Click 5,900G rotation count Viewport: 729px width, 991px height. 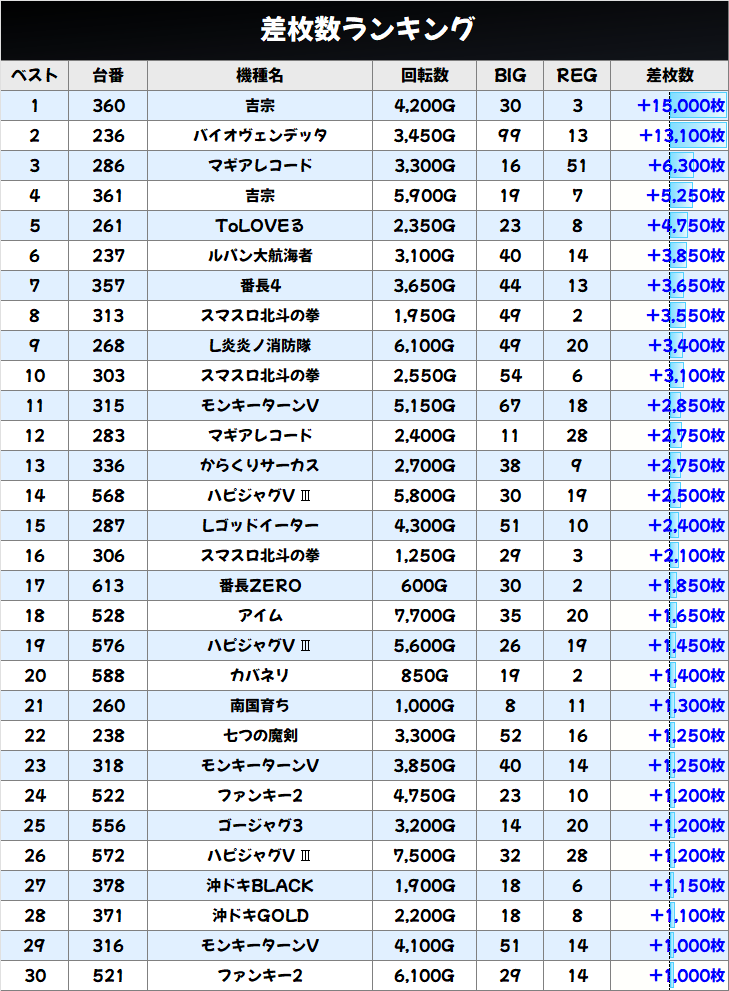424,195
